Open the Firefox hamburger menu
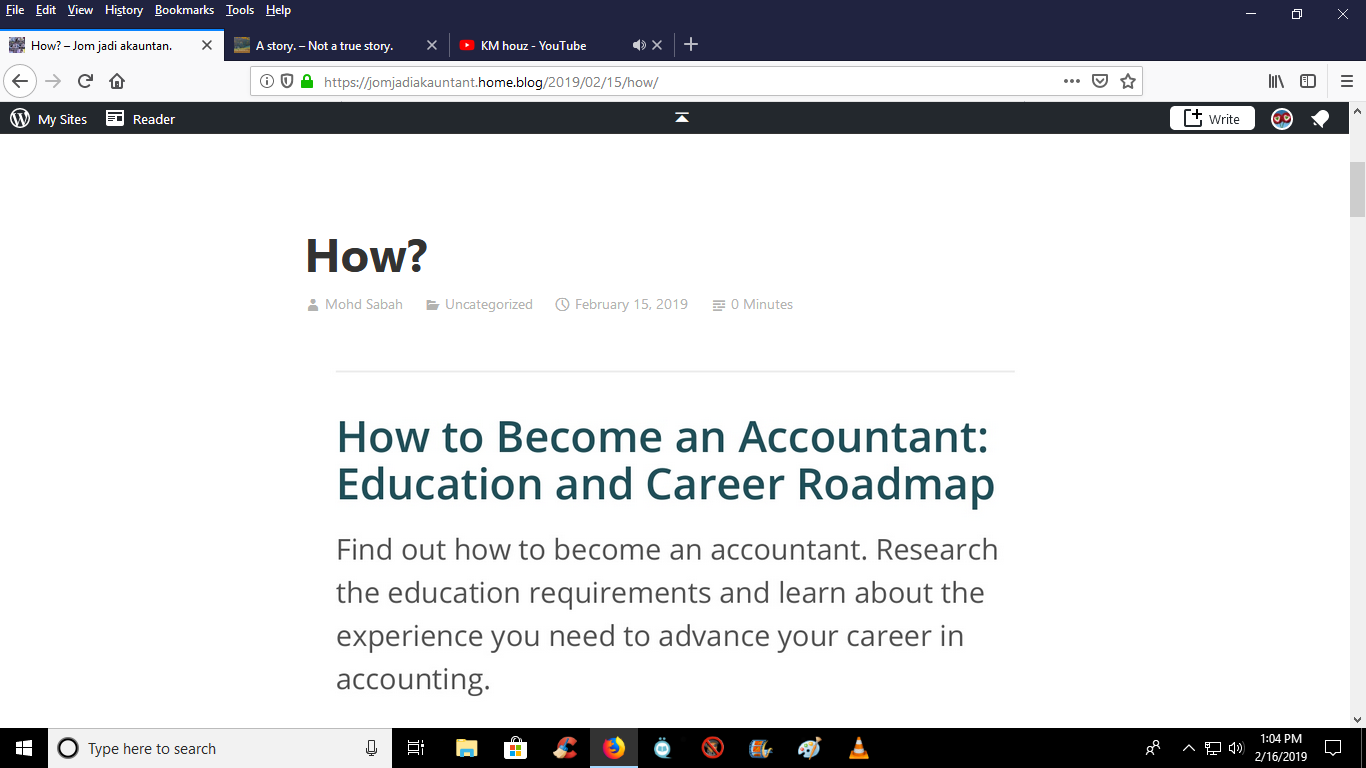This screenshot has width=1366, height=768. [1346, 82]
